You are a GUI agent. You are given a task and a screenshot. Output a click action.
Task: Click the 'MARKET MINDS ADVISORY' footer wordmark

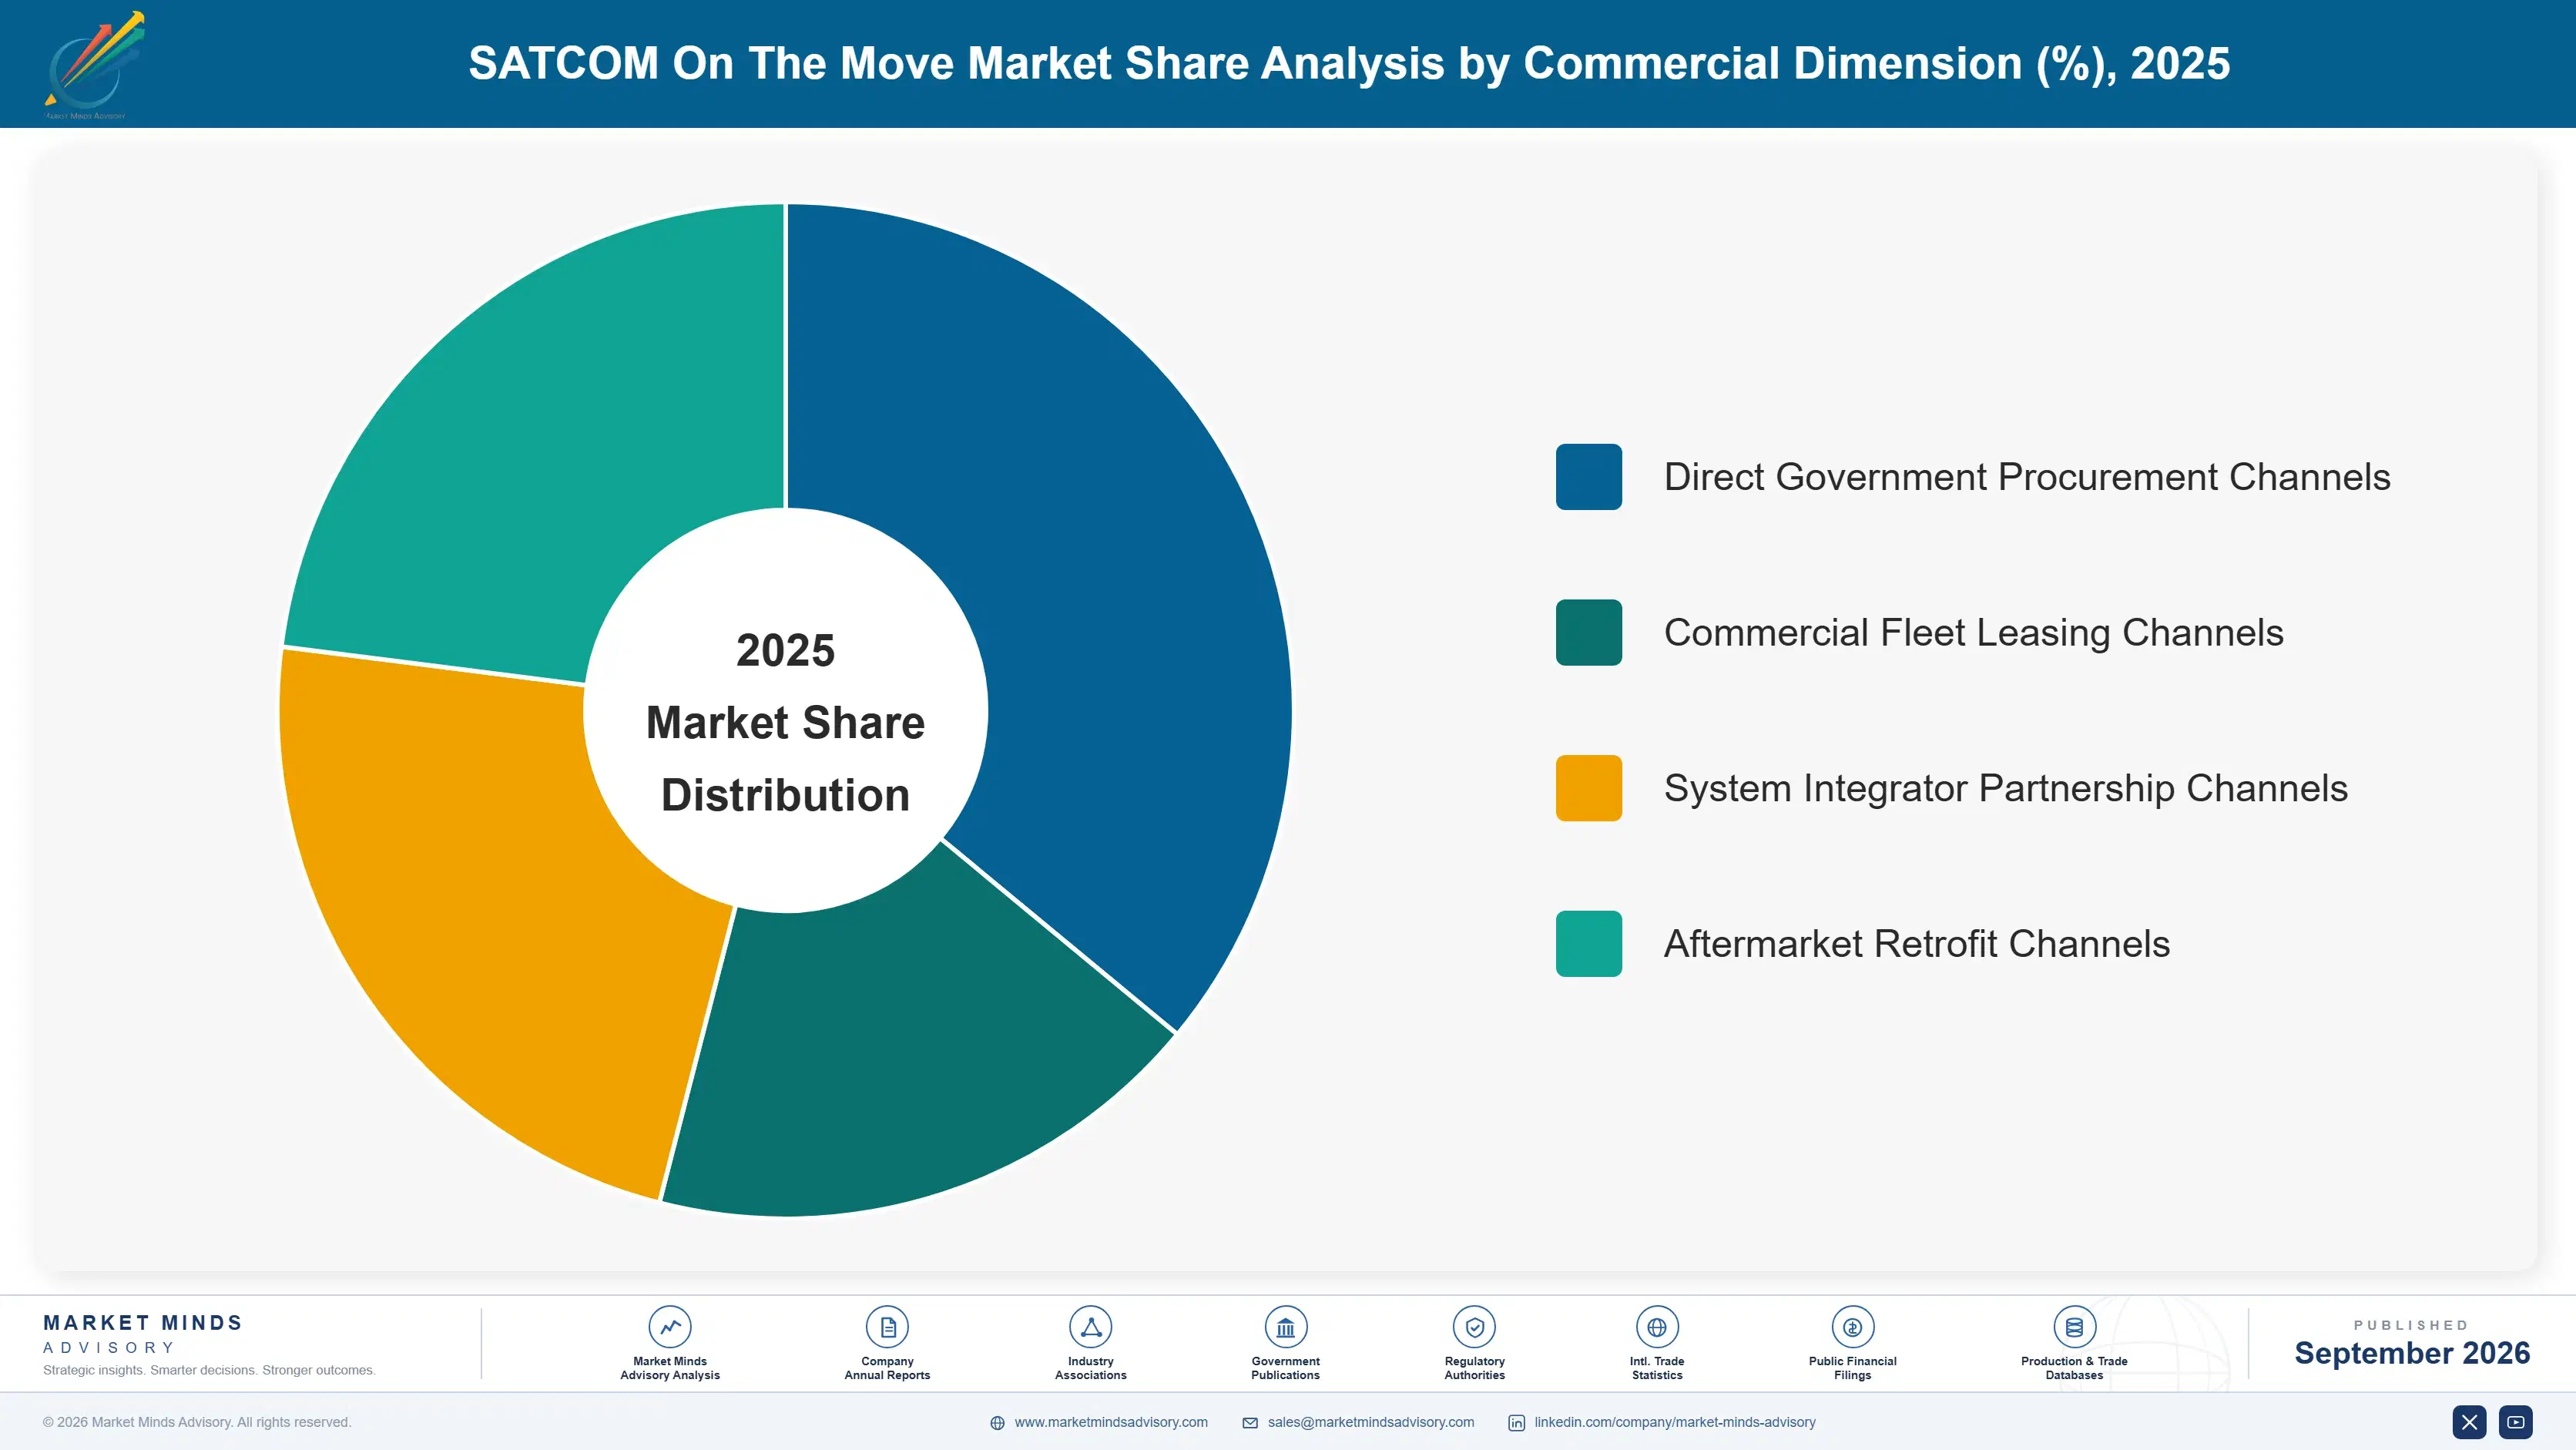coord(143,1334)
